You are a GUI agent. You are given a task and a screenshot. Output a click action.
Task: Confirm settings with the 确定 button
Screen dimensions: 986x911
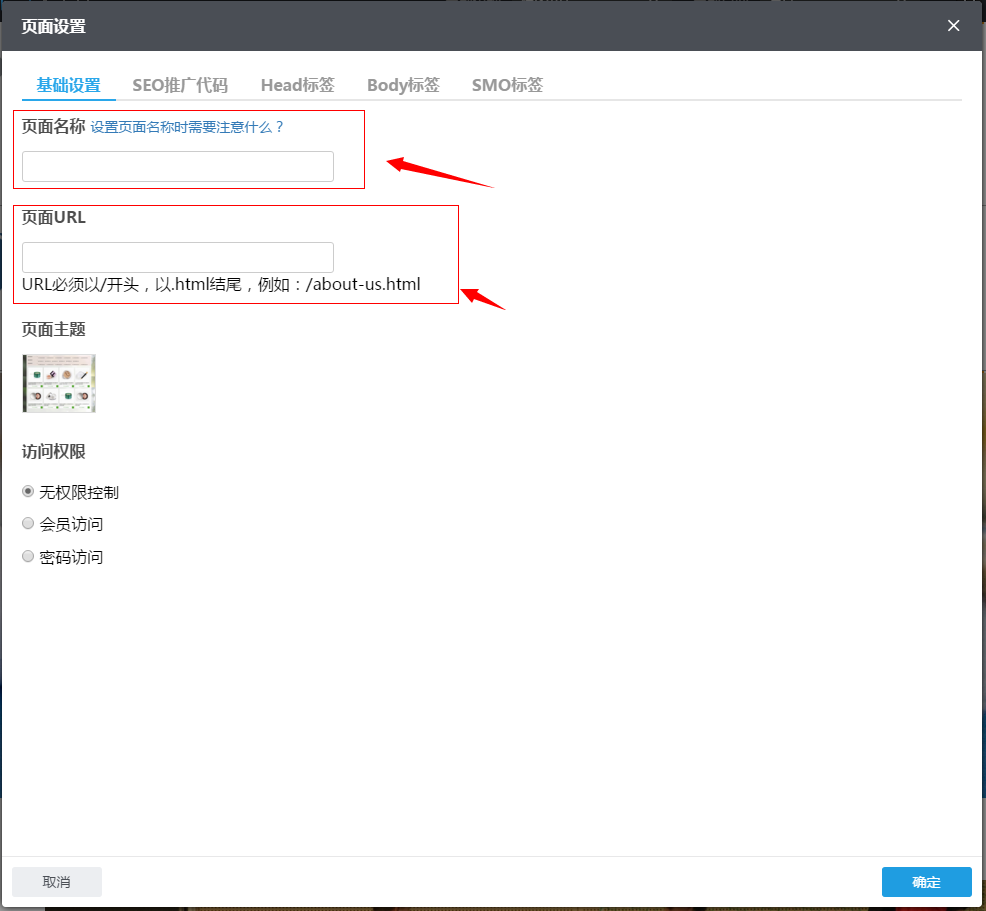(926, 882)
